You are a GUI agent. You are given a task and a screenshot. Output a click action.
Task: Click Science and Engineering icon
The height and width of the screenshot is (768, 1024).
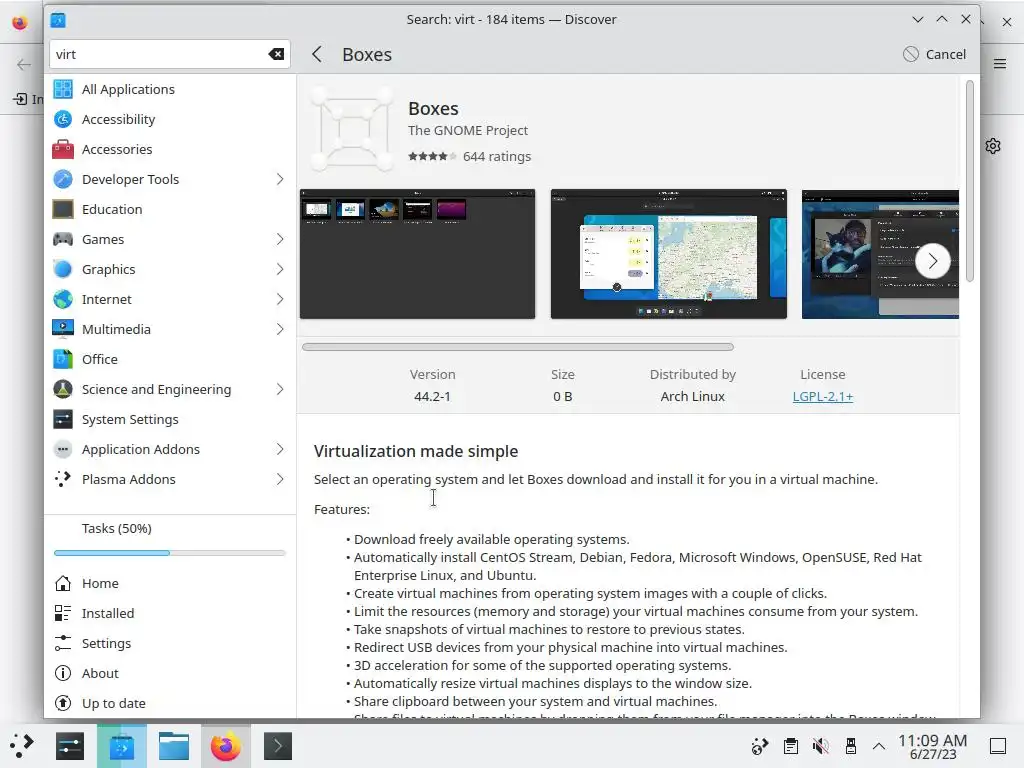(x=63, y=390)
